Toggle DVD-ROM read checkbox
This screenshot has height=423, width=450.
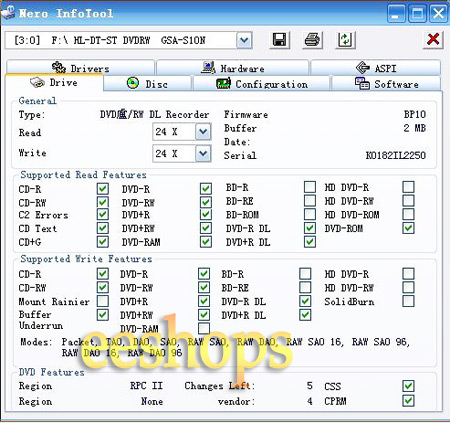pos(408,228)
